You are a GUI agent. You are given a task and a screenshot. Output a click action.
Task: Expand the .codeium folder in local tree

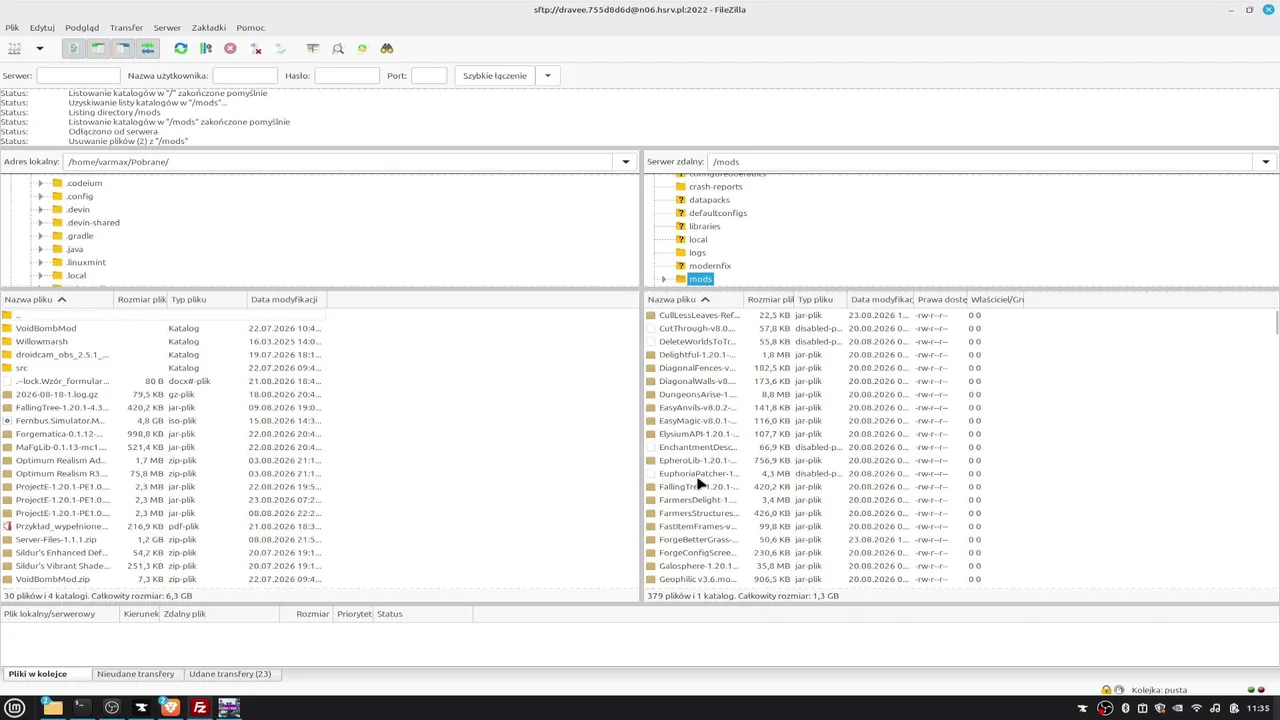(x=40, y=183)
